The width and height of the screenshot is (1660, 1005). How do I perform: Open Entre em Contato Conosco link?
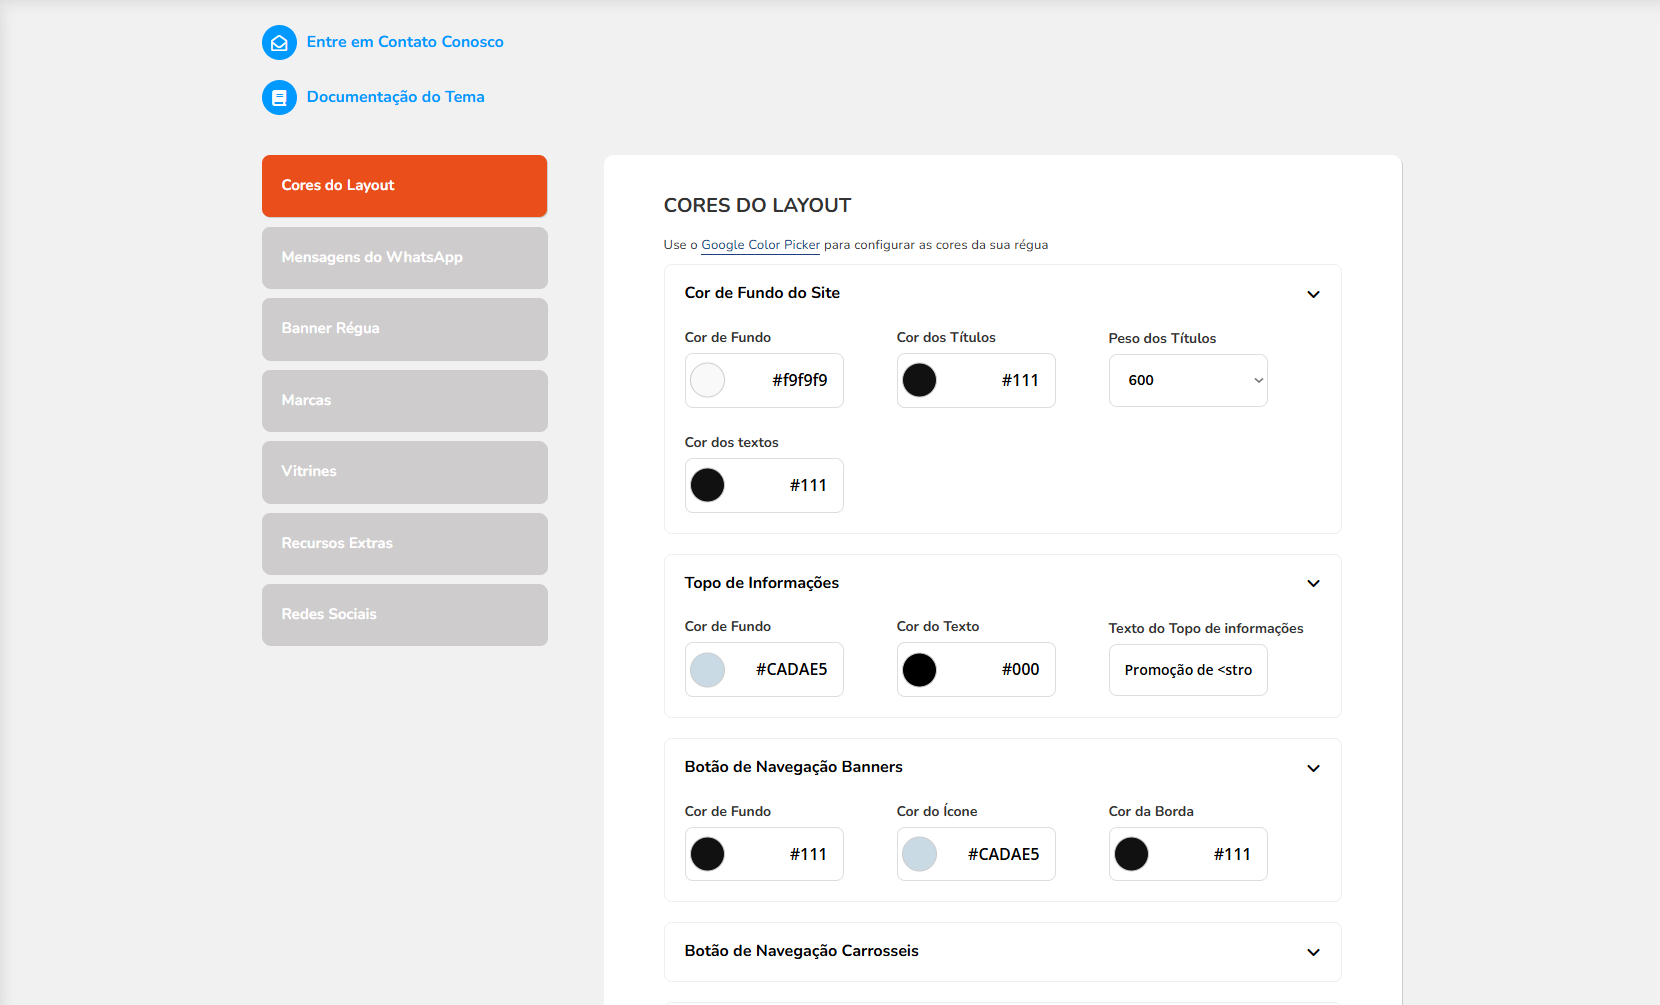click(405, 42)
